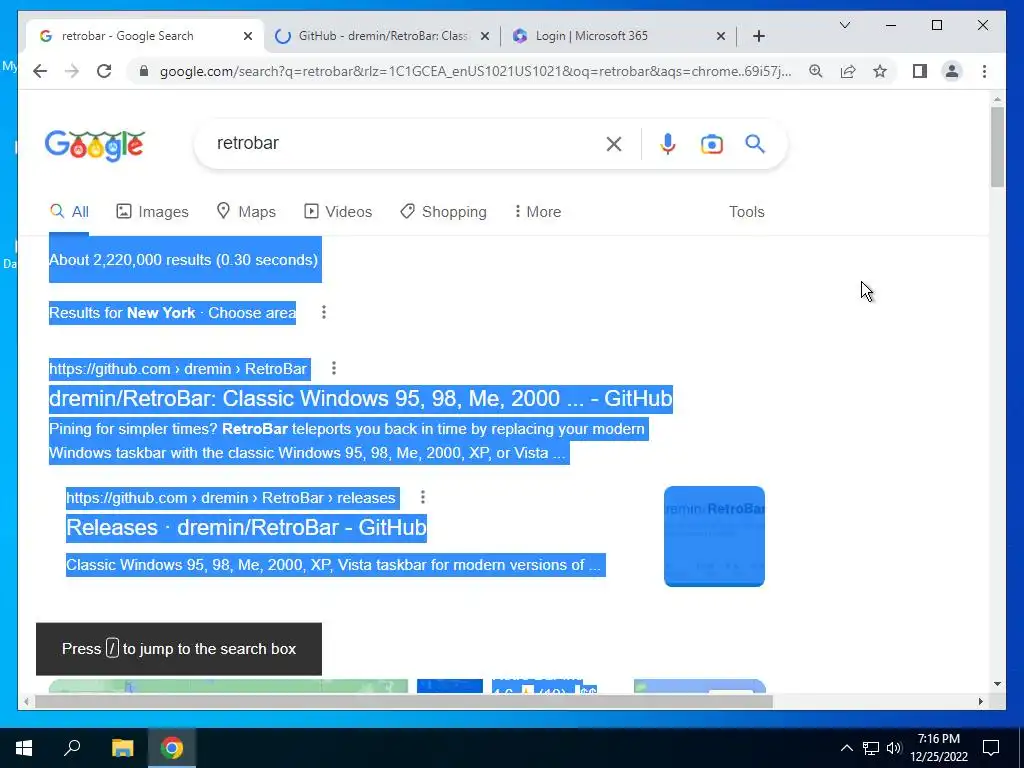Search by image camera icon
Image resolution: width=1024 pixels, height=768 pixels.
712,144
